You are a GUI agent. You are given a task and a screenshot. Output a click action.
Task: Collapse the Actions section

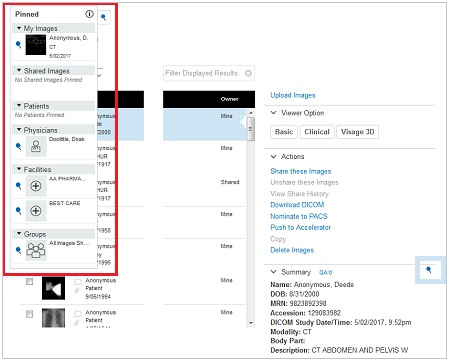tap(274, 156)
